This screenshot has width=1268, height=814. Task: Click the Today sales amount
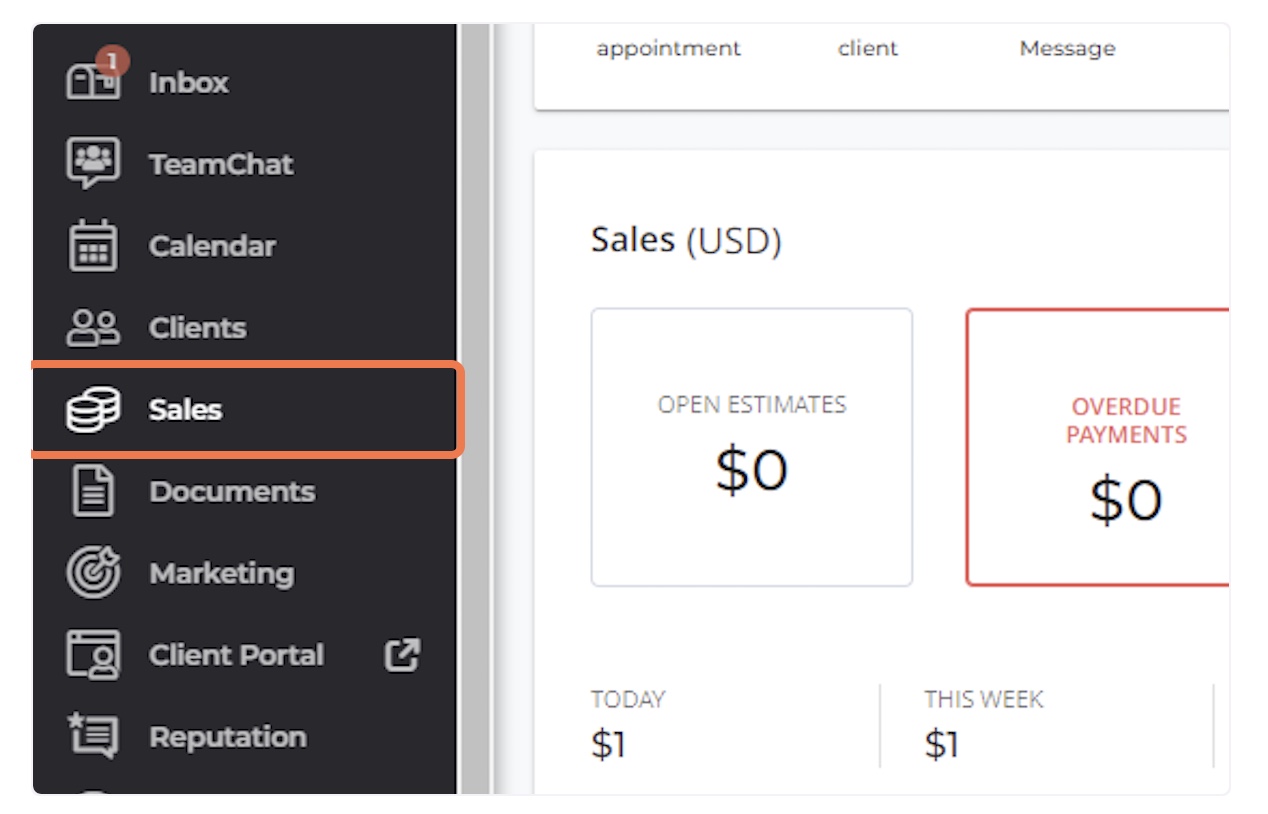(x=608, y=745)
